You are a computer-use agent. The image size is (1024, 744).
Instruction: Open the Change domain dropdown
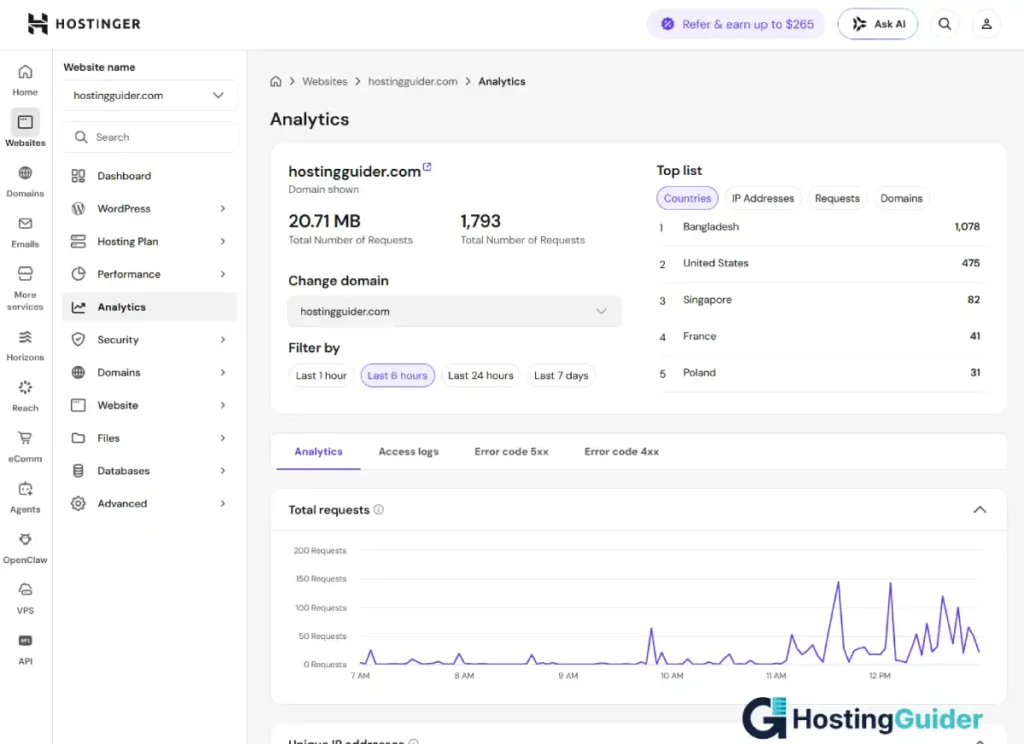(454, 312)
